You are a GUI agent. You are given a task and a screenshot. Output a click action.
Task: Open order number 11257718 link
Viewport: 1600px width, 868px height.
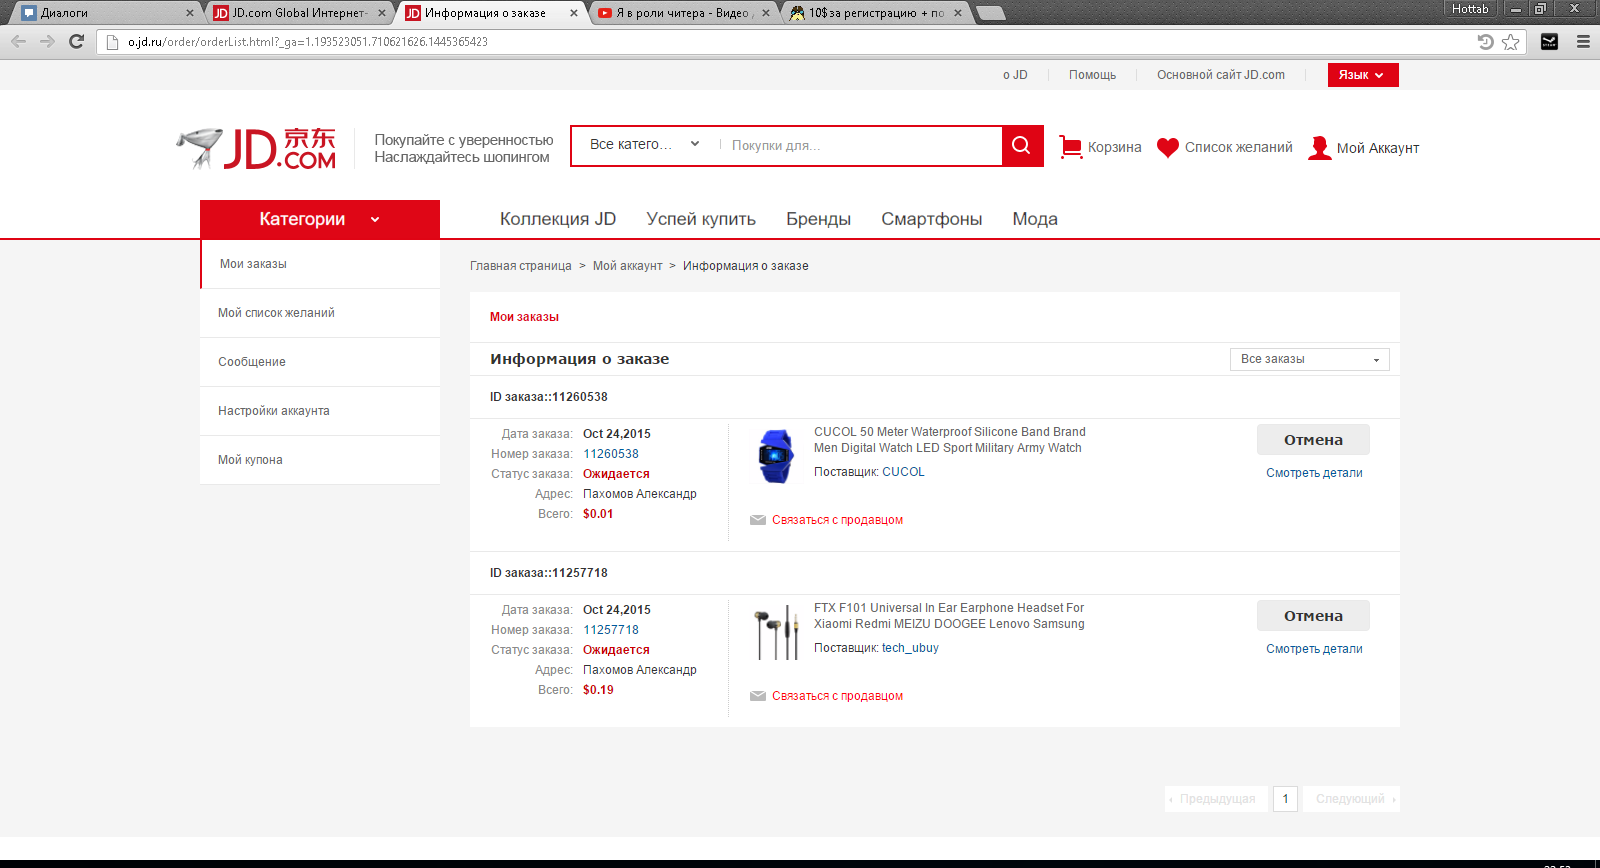611,630
